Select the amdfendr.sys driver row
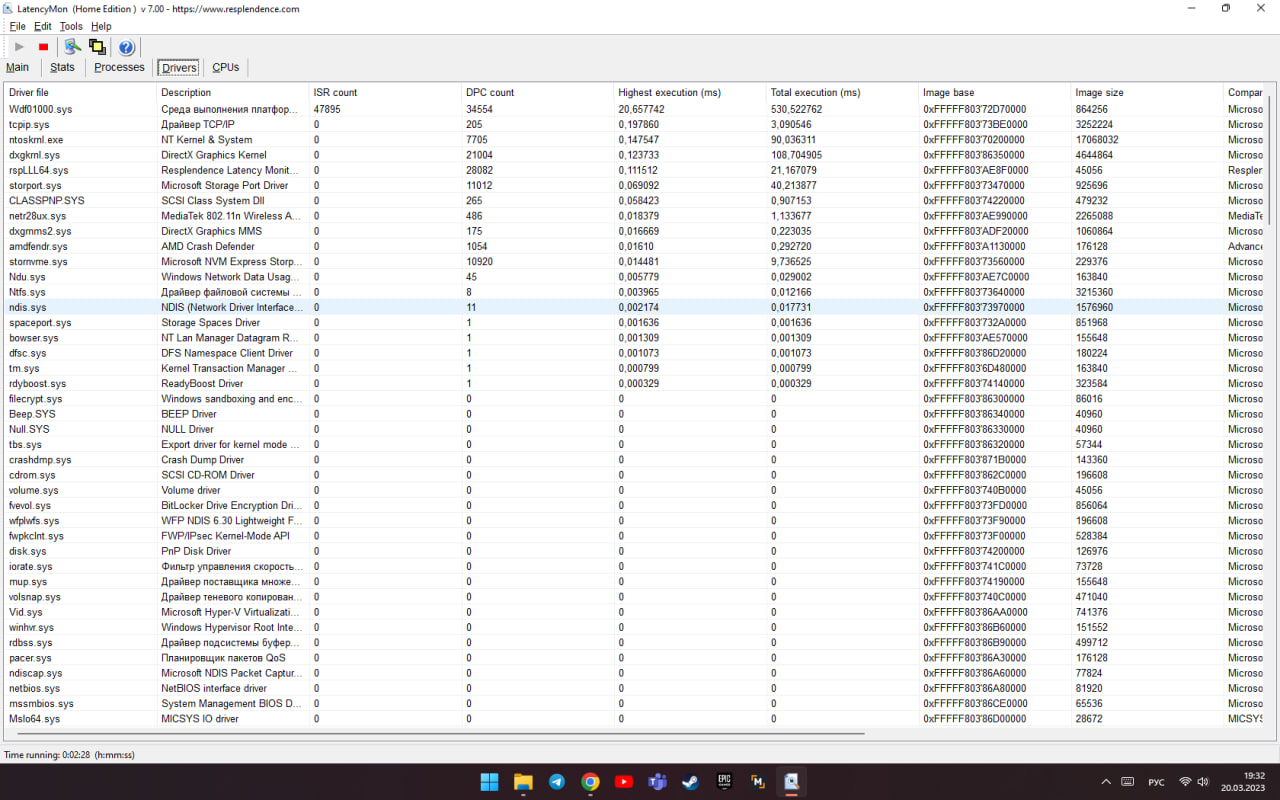Image resolution: width=1280 pixels, height=800 pixels. click(633, 246)
